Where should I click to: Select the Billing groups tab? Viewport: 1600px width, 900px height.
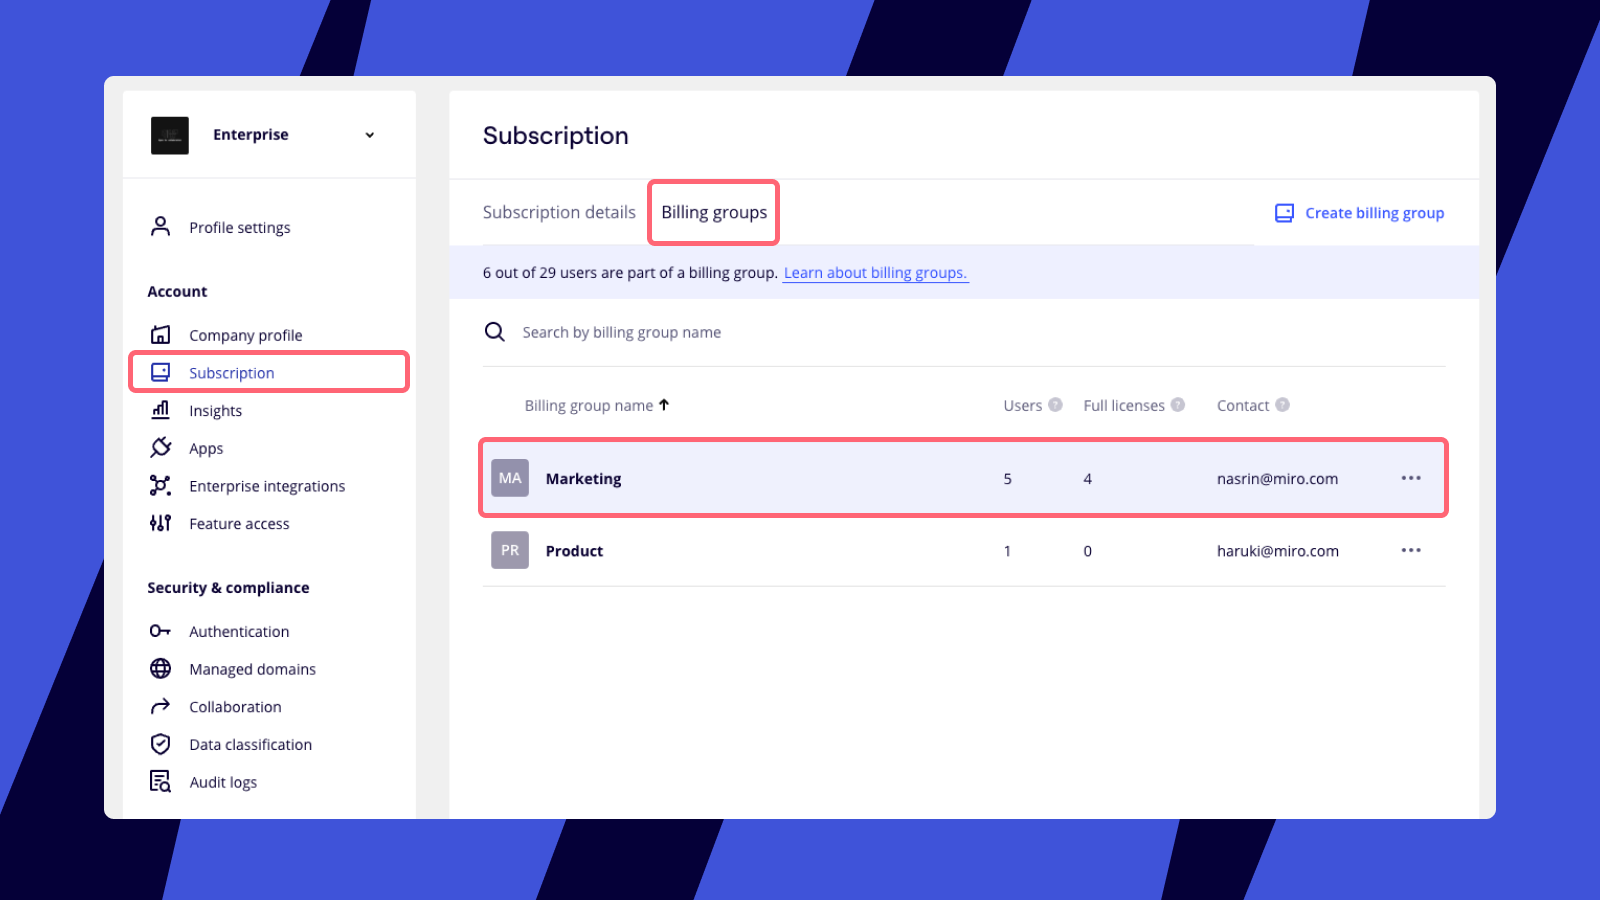click(714, 212)
